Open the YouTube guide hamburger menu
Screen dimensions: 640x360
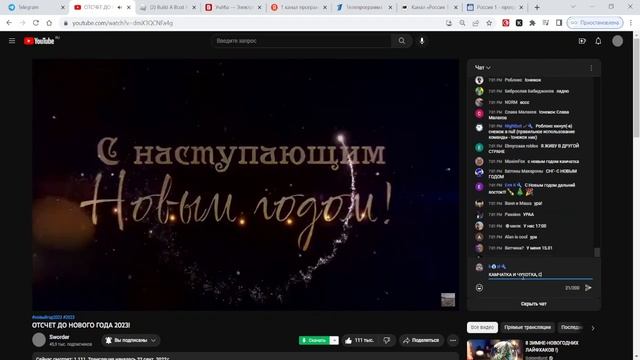point(12,41)
